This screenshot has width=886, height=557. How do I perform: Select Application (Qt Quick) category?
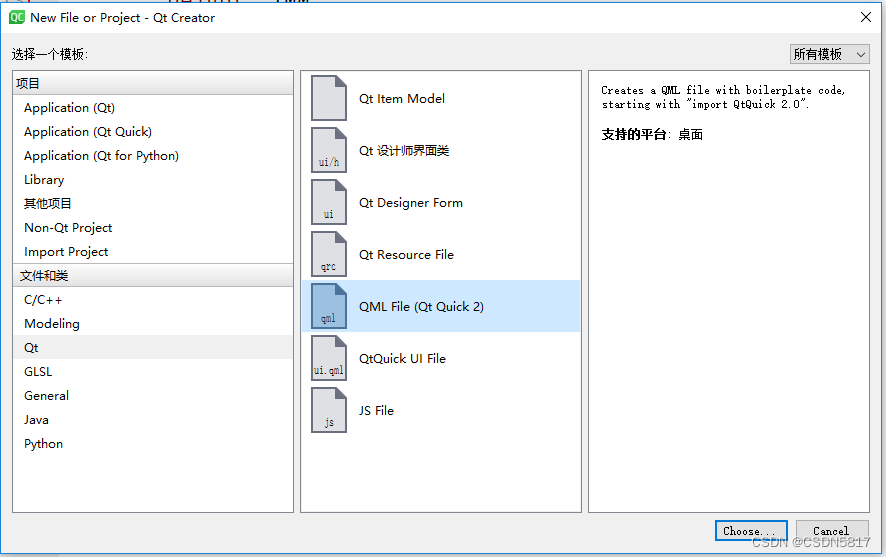point(153,132)
